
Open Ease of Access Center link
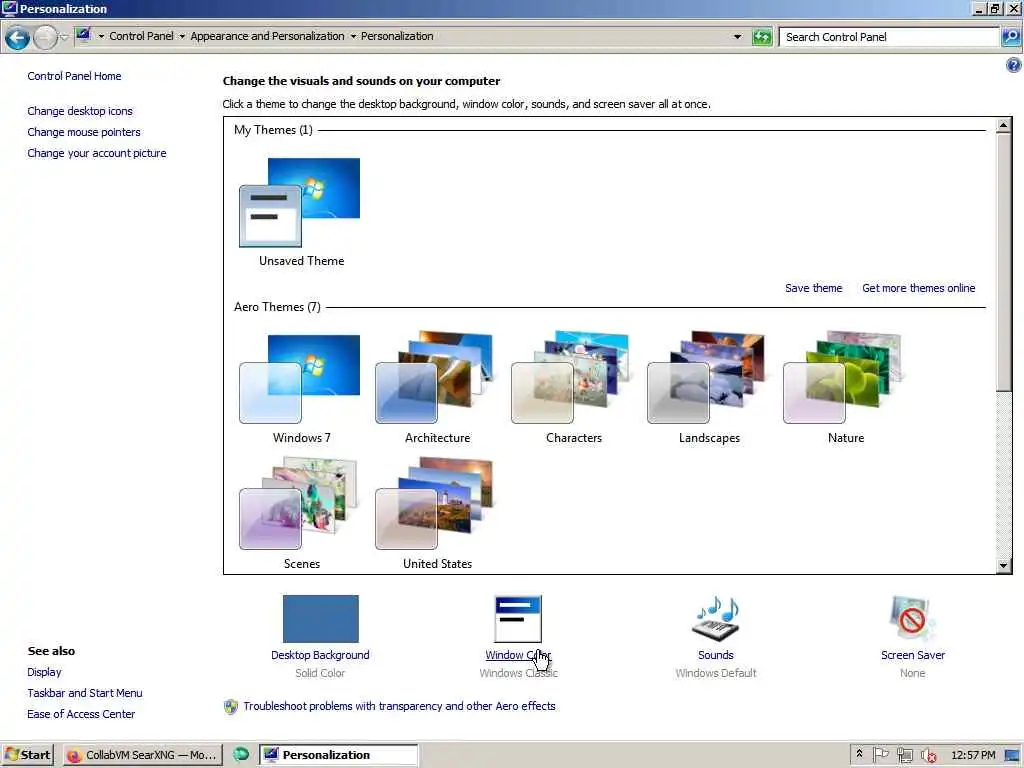(81, 714)
